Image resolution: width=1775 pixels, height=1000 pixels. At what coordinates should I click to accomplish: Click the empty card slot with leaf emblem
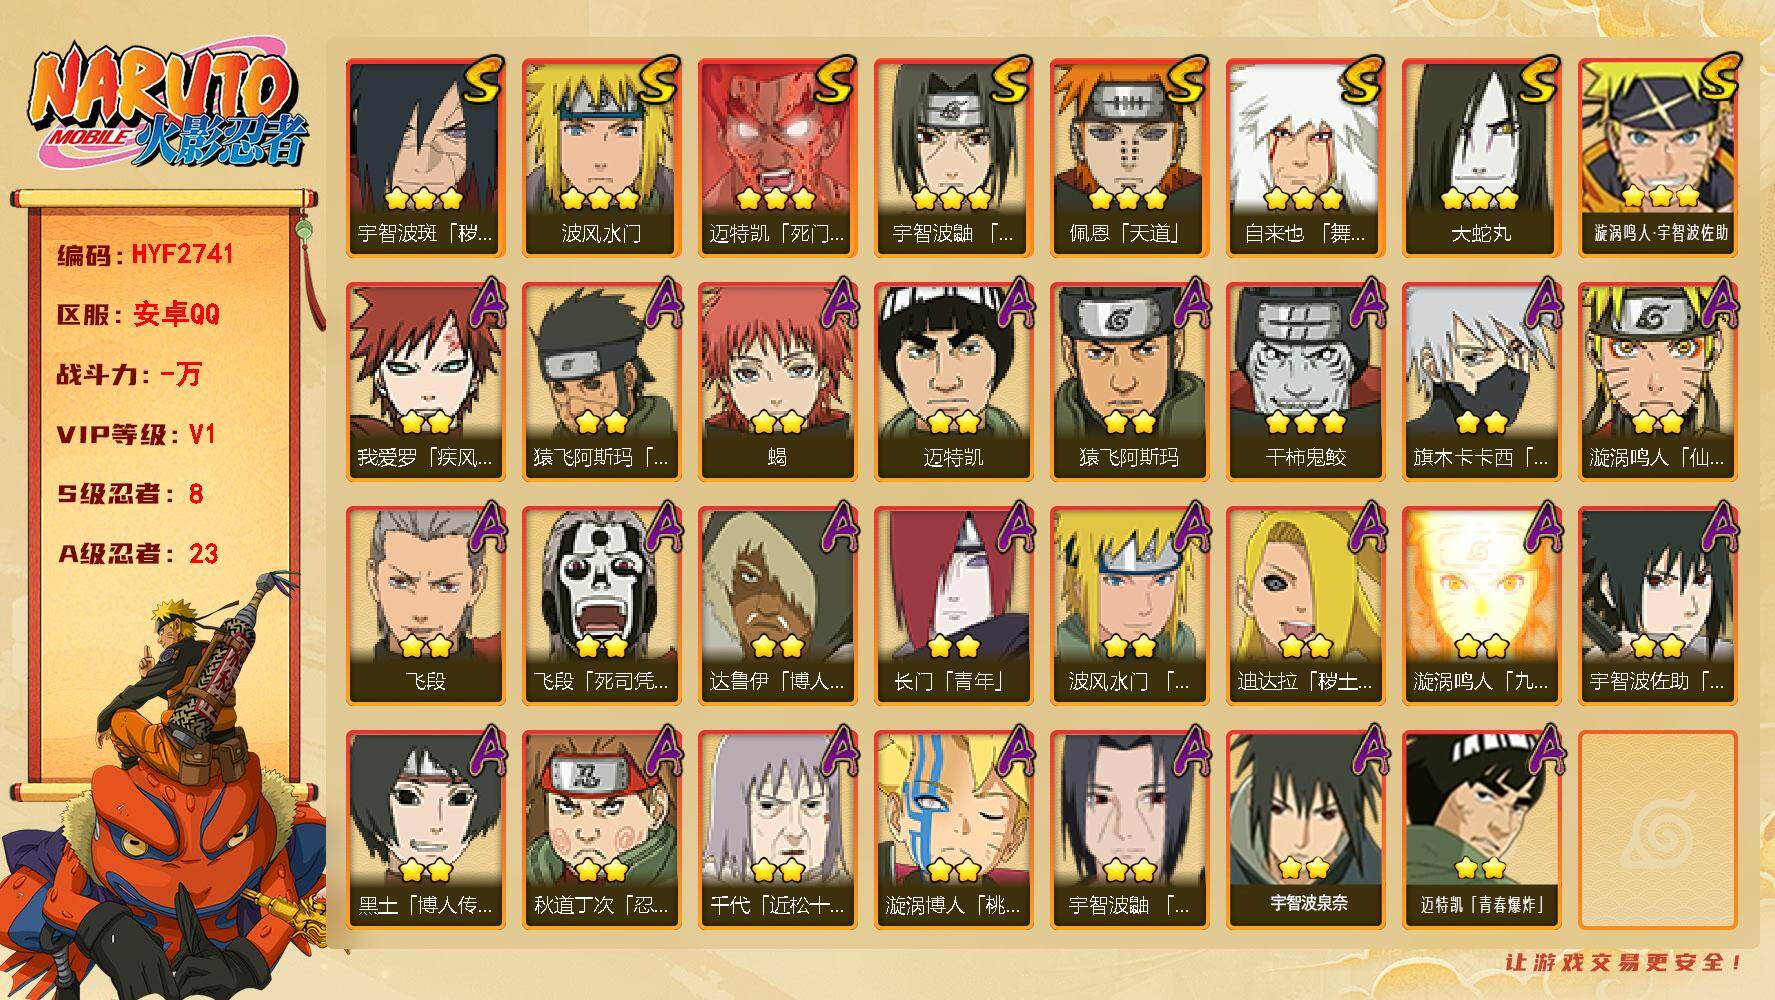1657,830
